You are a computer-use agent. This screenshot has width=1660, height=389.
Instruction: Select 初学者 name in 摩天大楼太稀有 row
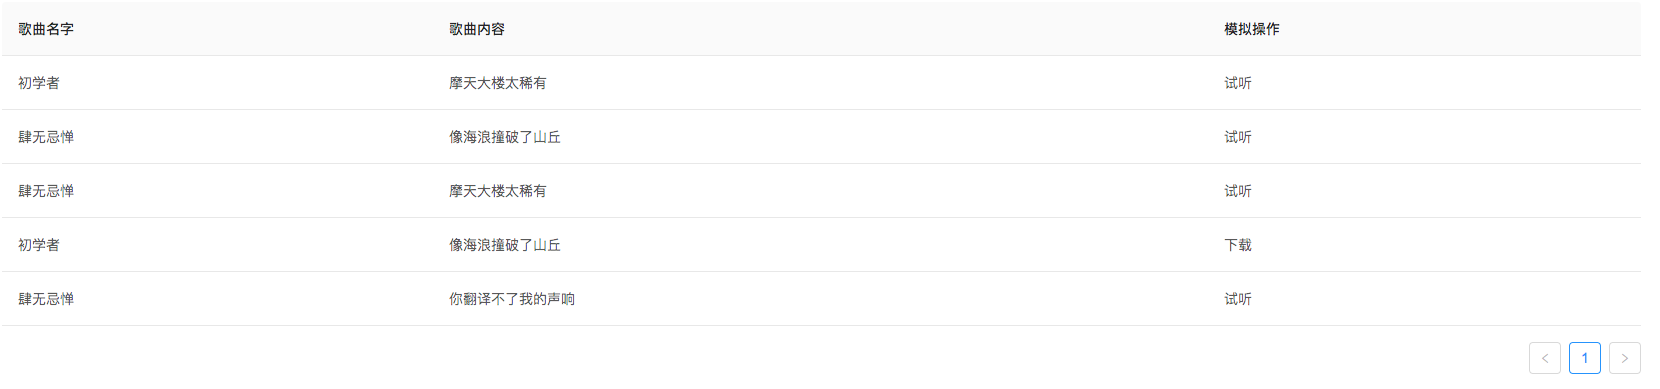click(39, 83)
